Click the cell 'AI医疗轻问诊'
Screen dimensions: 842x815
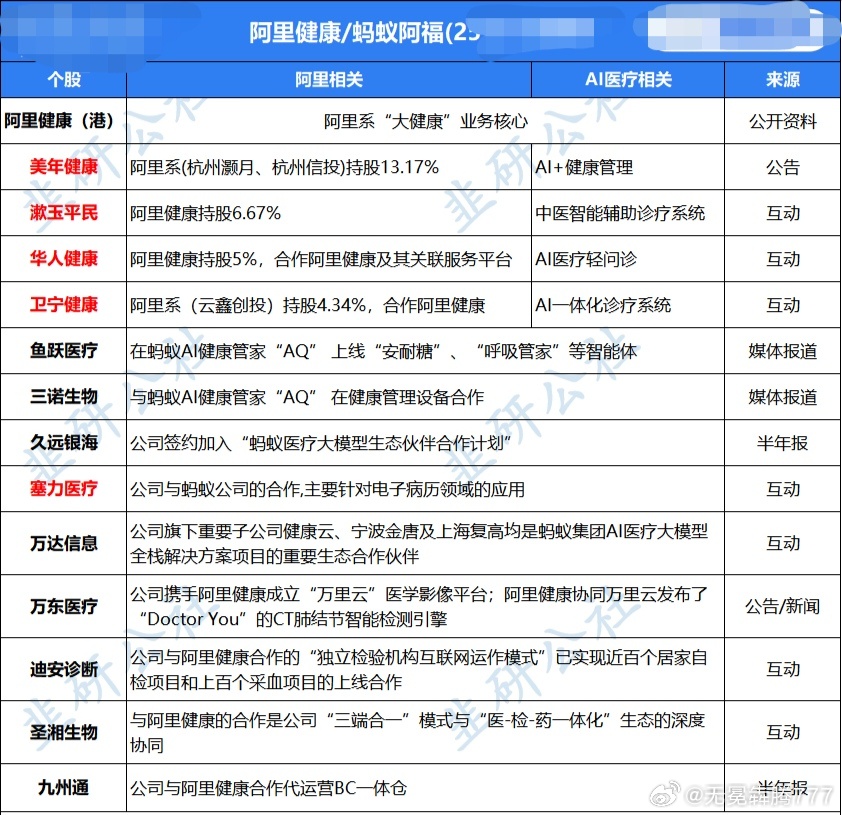[628, 259]
